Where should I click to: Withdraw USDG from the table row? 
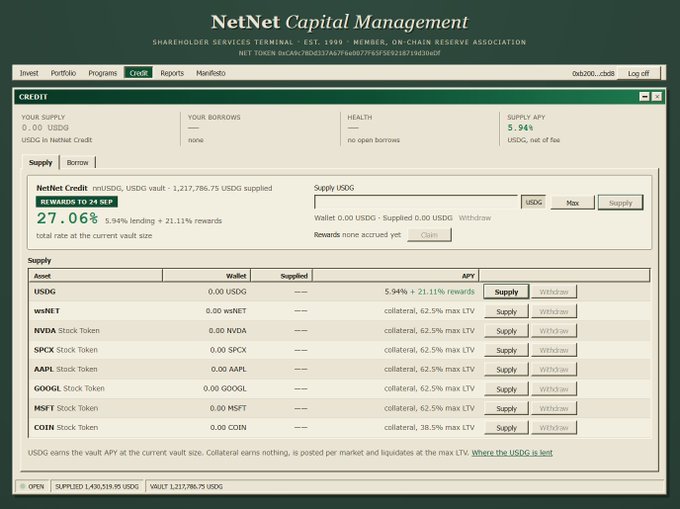[x=554, y=292]
